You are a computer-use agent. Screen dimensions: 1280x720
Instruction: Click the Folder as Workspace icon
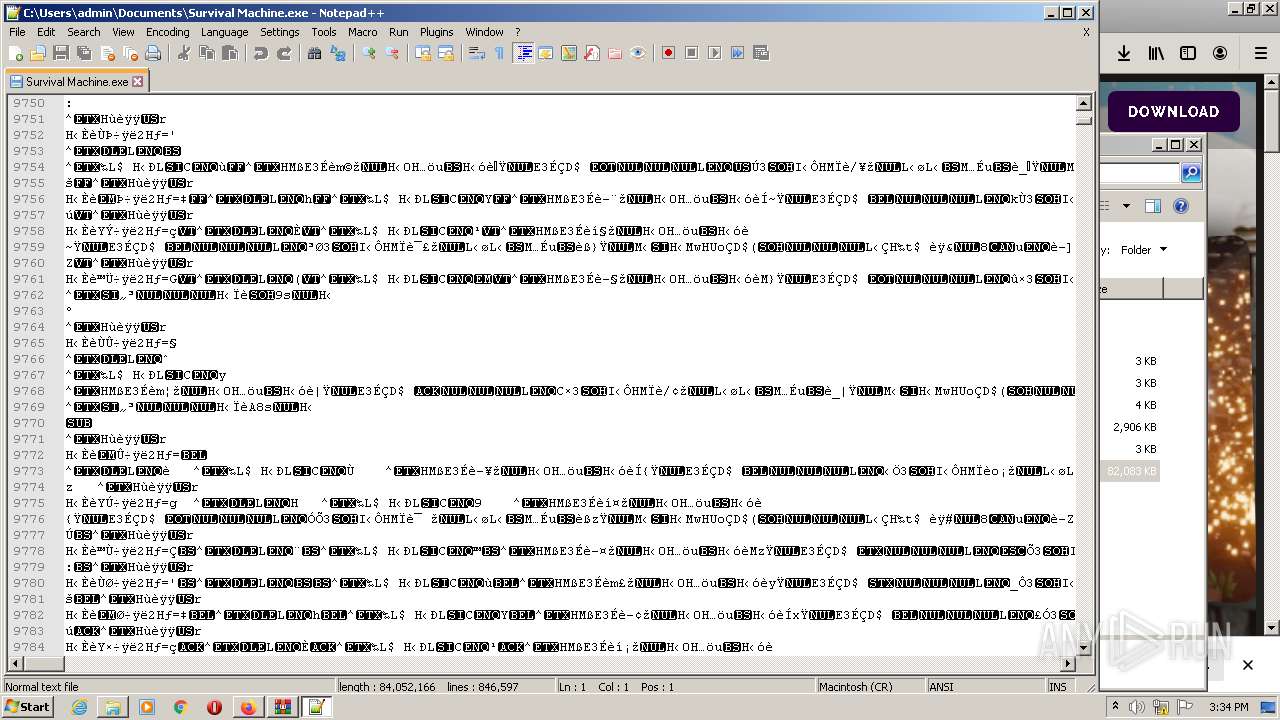pos(615,53)
